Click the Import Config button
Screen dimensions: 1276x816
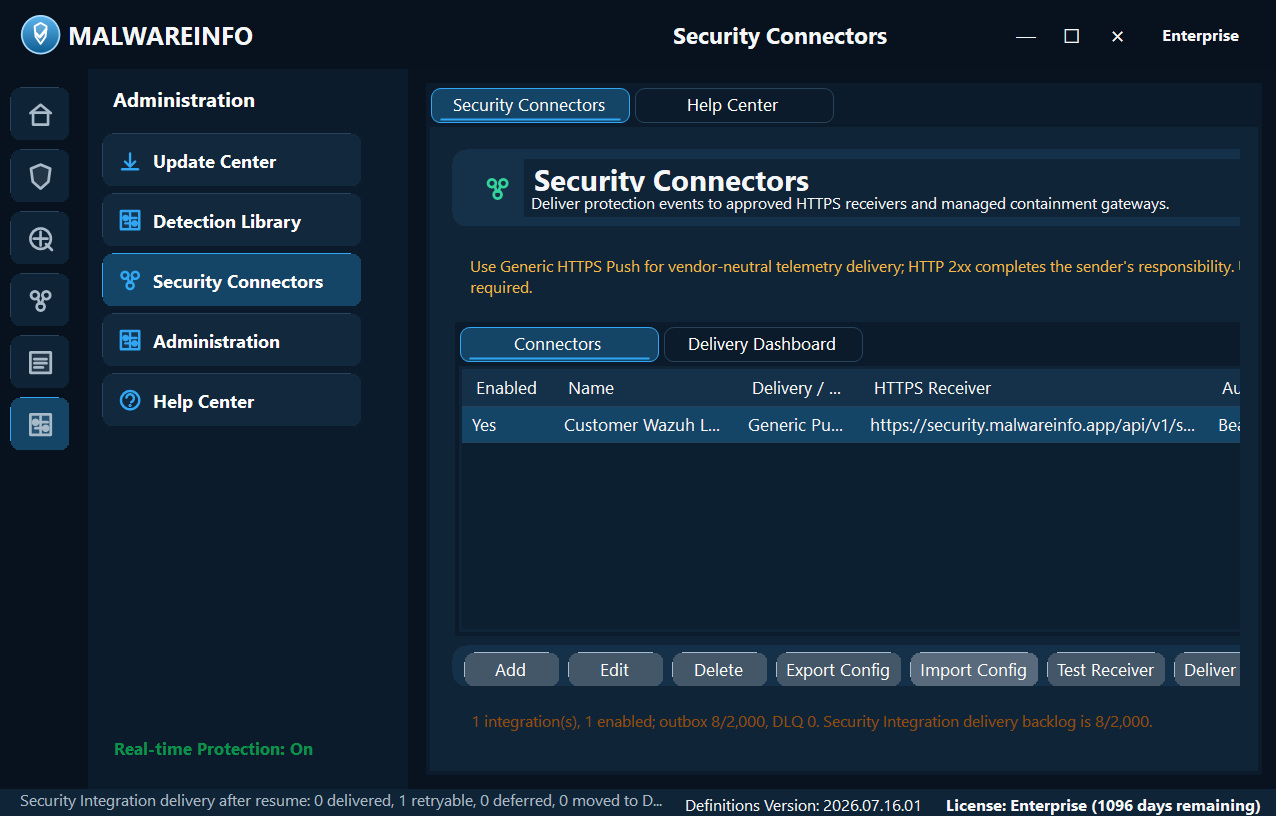coord(973,670)
